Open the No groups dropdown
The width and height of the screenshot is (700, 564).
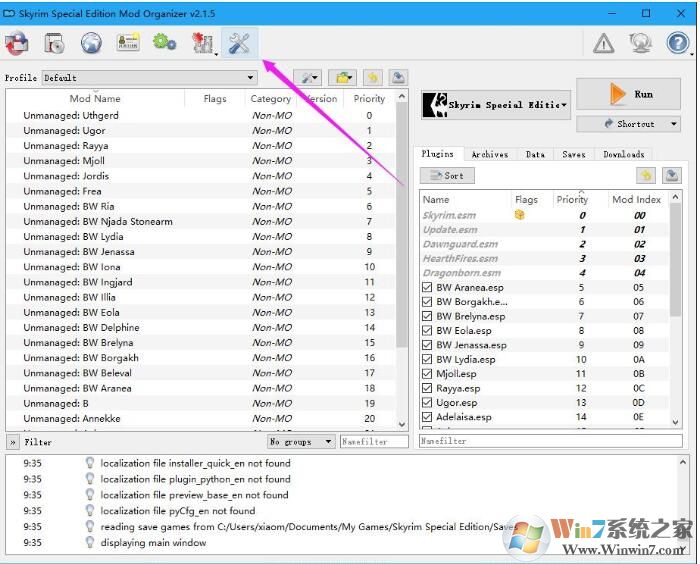(301, 441)
